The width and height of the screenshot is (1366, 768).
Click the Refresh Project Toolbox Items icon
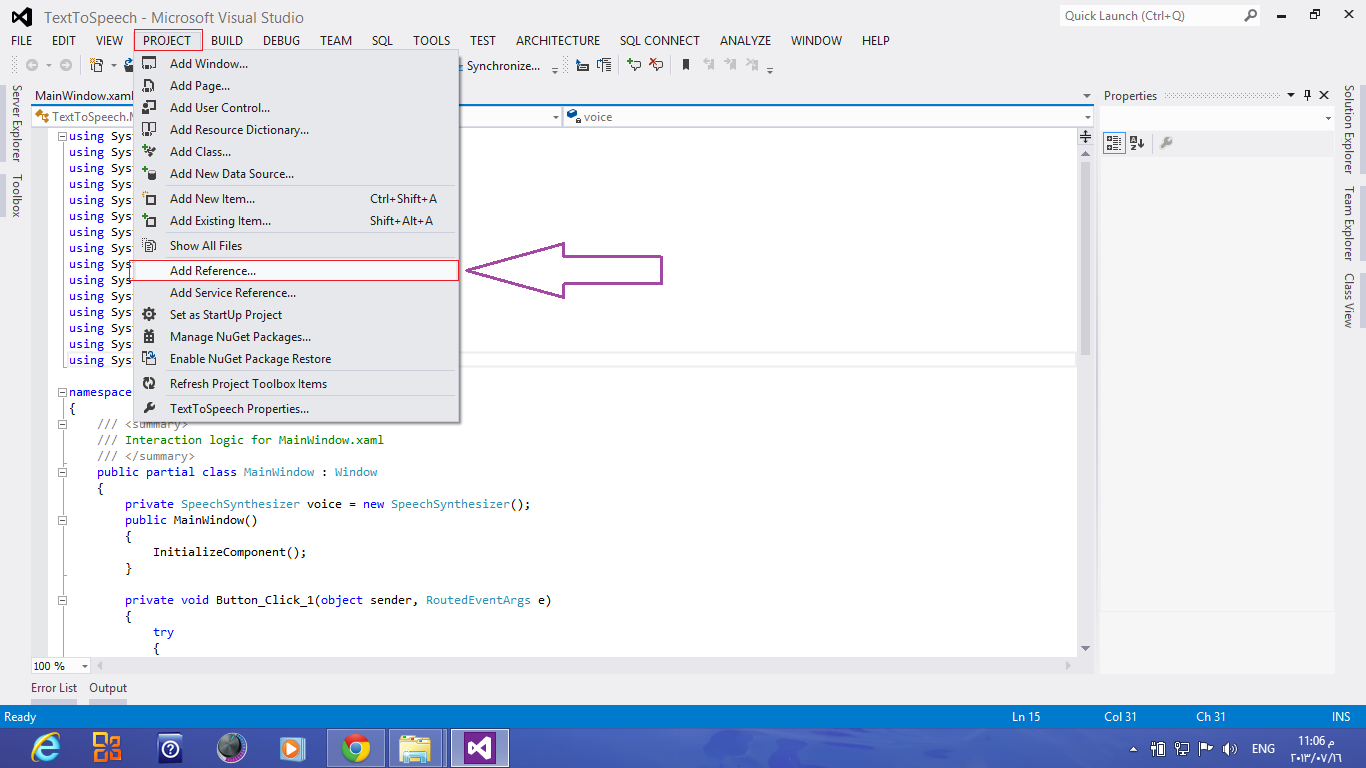pos(149,383)
